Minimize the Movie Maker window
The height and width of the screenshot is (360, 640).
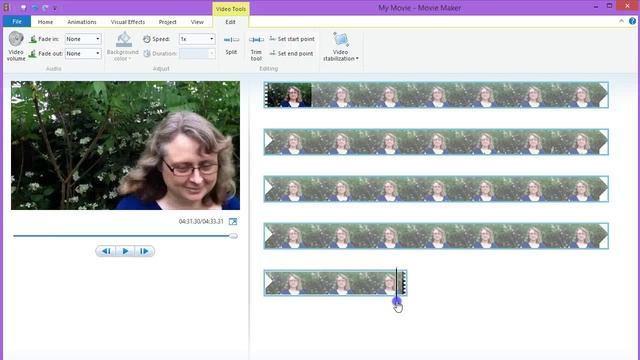(596, 7)
